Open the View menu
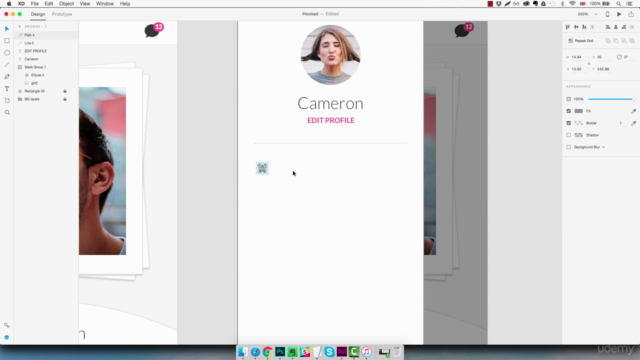Viewport: 640px width, 360px height. point(84,4)
